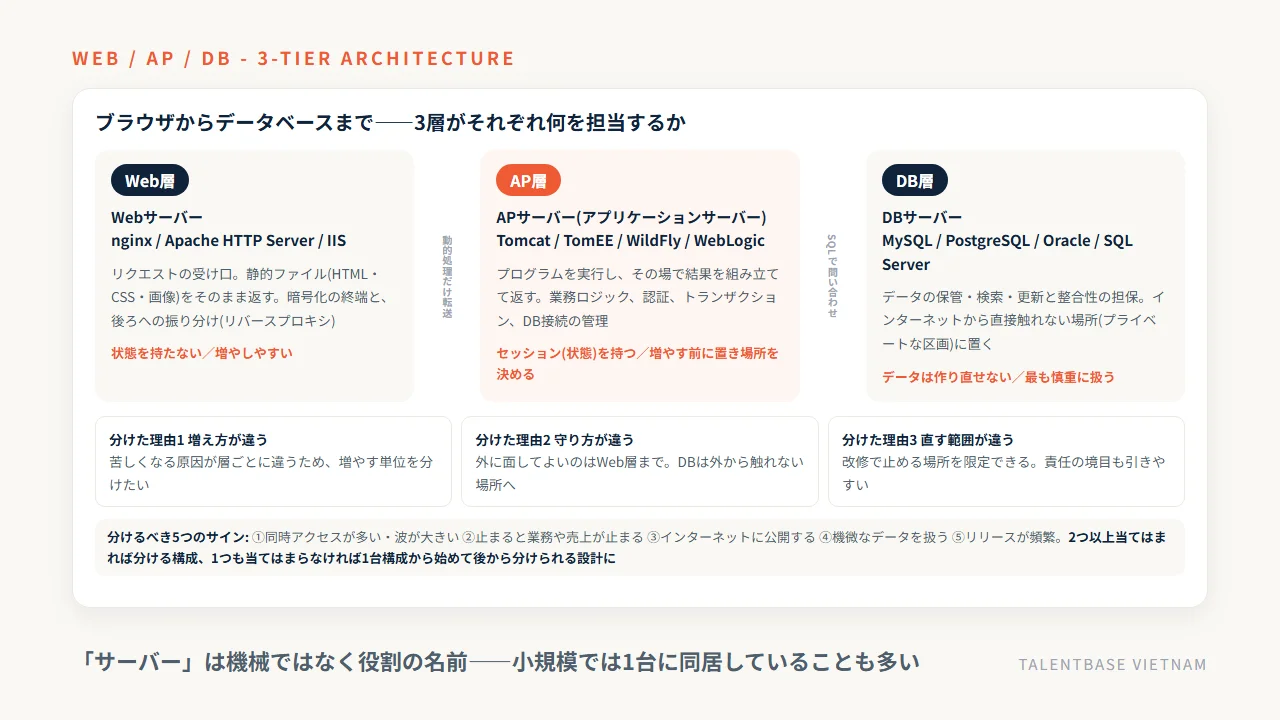Click the bold label 分けるべき5つのサイン:
Image resolution: width=1280 pixels, height=720 pixels.
pos(178,537)
